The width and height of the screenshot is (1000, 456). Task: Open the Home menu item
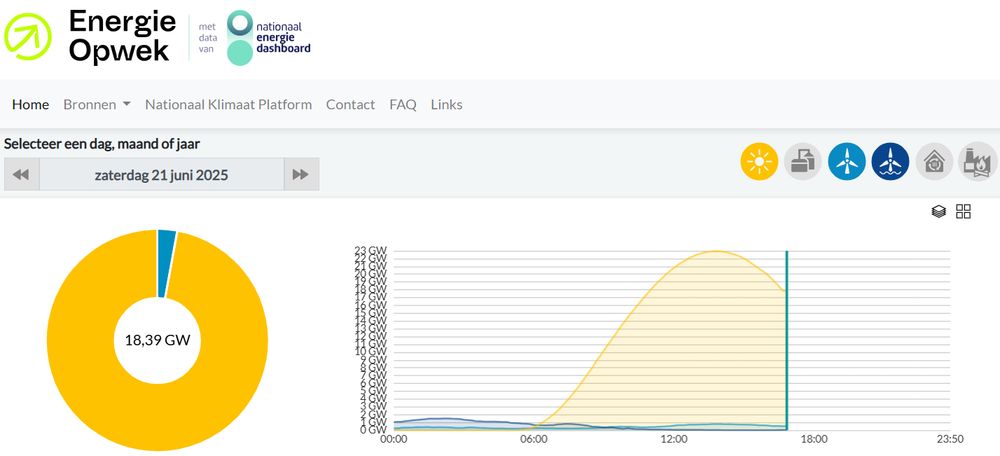31,105
